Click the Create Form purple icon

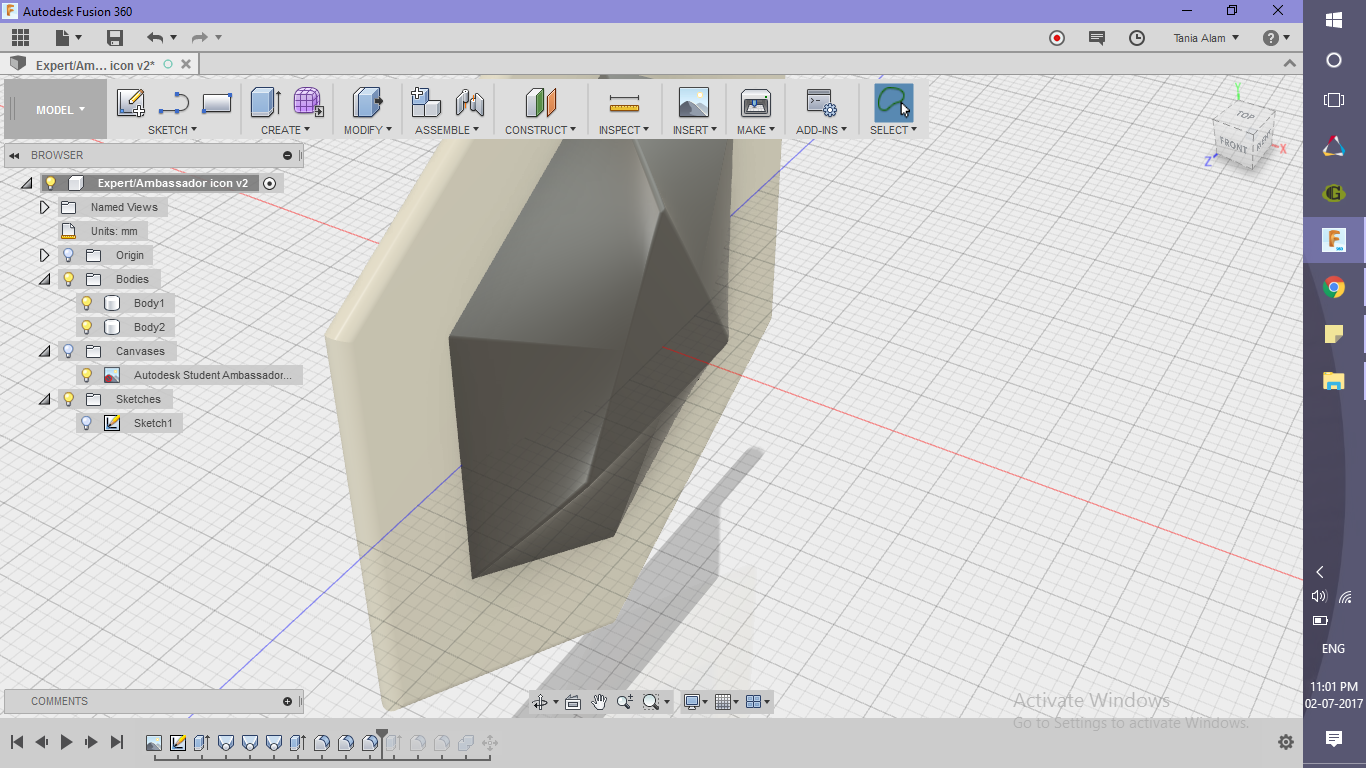pyautogui.click(x=308, y=102)
